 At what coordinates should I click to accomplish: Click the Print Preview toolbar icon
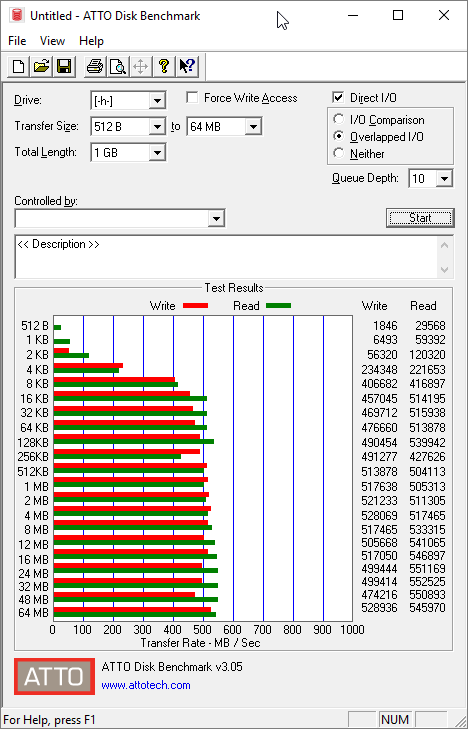pyautogui.click(x=118, y=66)
